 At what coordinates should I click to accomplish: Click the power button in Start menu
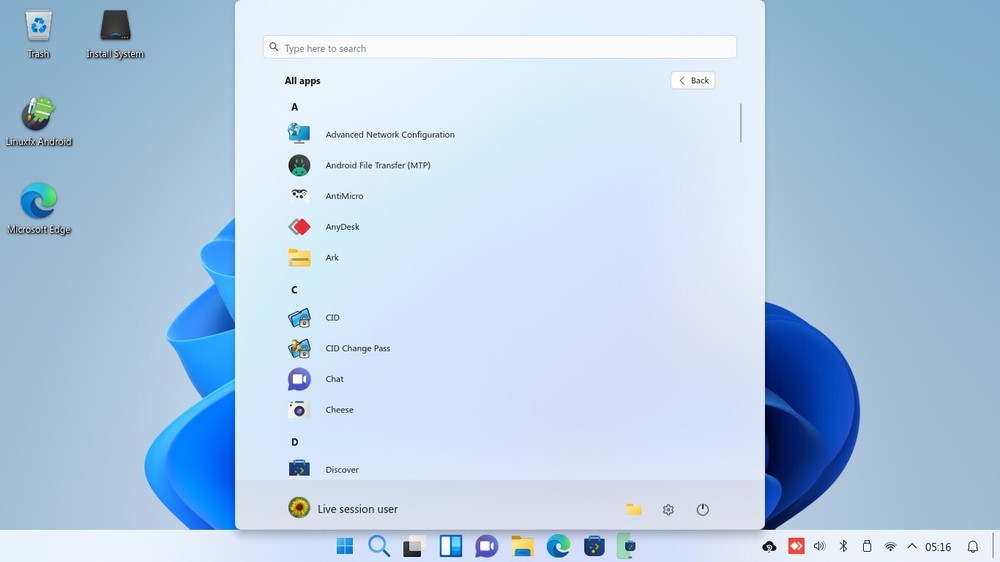pos(703,510)
